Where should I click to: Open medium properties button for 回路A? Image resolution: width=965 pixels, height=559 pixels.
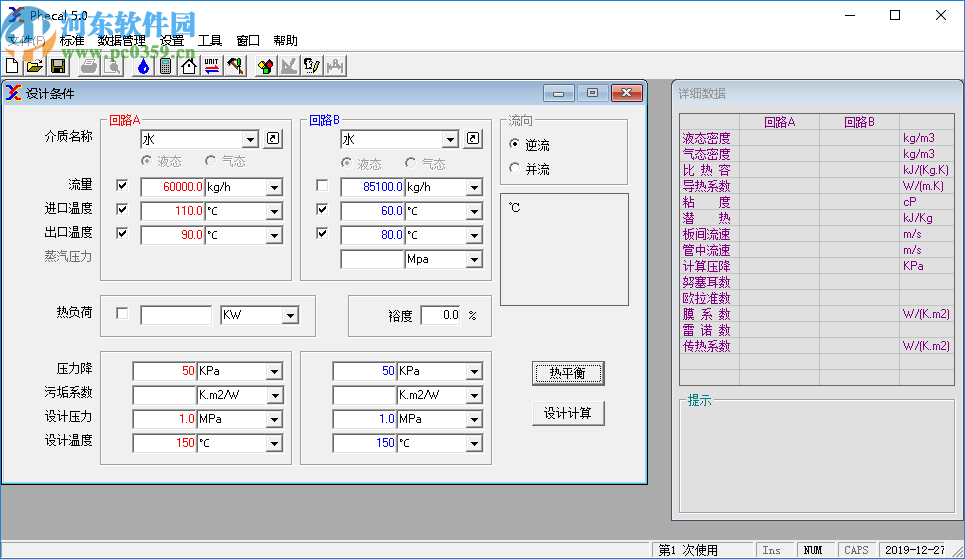pyautogui.click(x=273, y=139)
